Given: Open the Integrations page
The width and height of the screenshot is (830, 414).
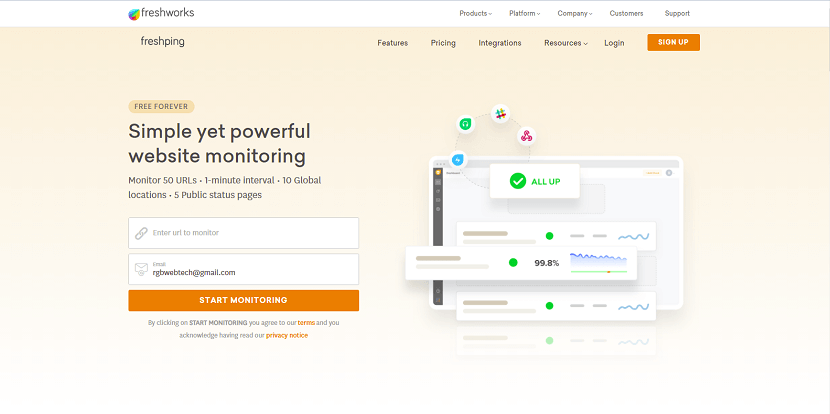Looking at the screenshot, I should [500, 43].
